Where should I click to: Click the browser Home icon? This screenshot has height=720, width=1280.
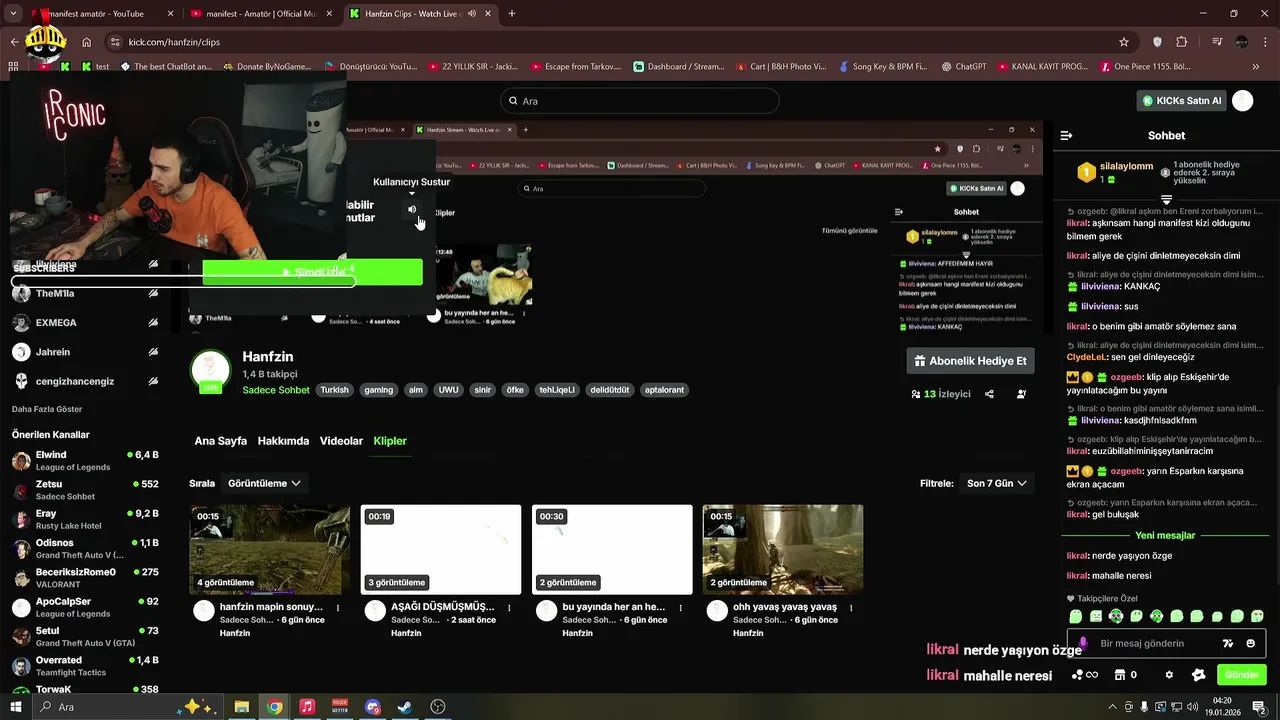87,42
